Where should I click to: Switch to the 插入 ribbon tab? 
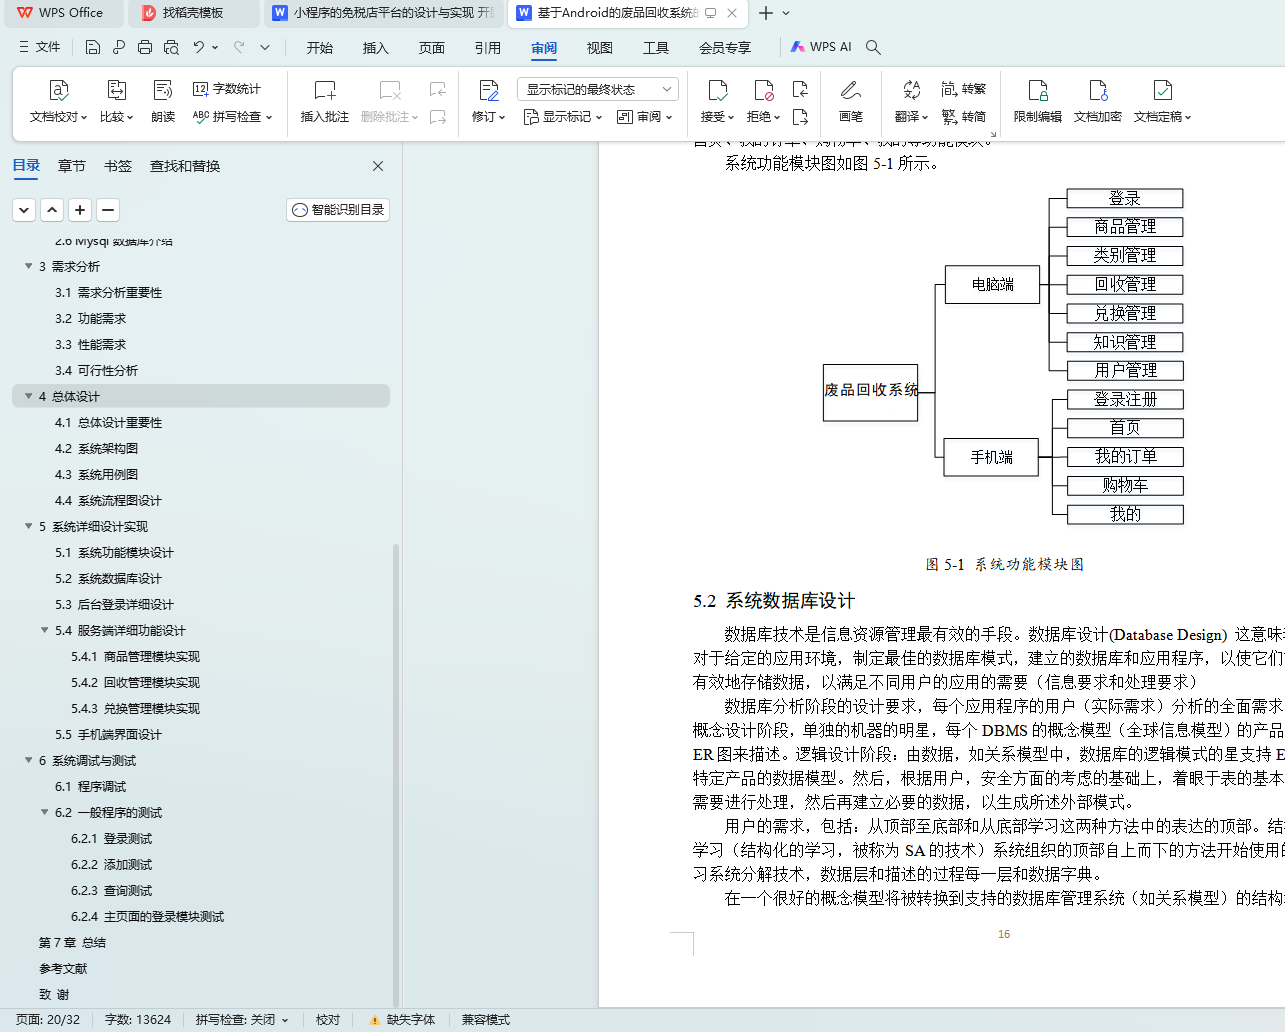coord(376,48)
